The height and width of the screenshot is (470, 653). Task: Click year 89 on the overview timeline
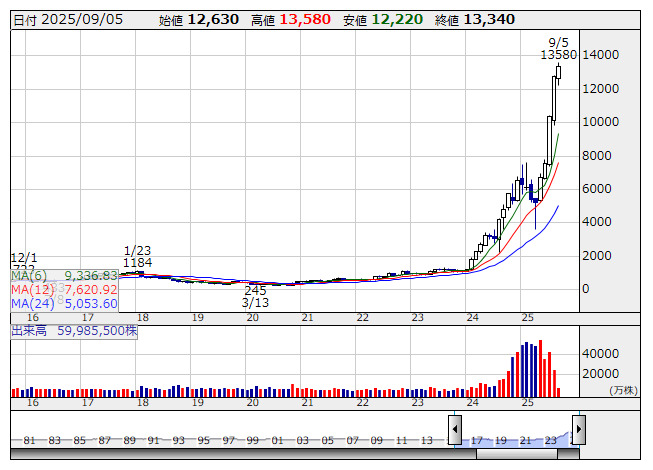click(129, 440)
